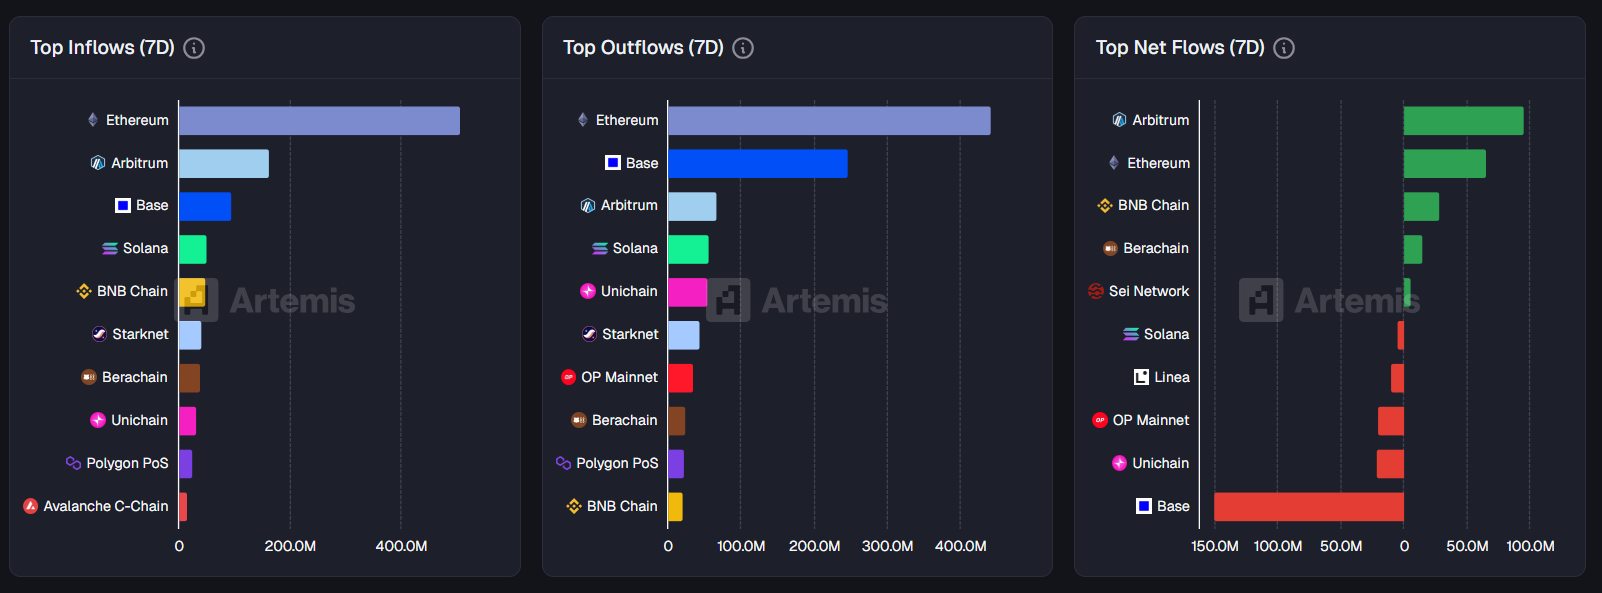The height and width of the screenshot is (593, 1602).
Task: Click the Arbitrum logo in Top Net Flows
Action: point(1120,120)
